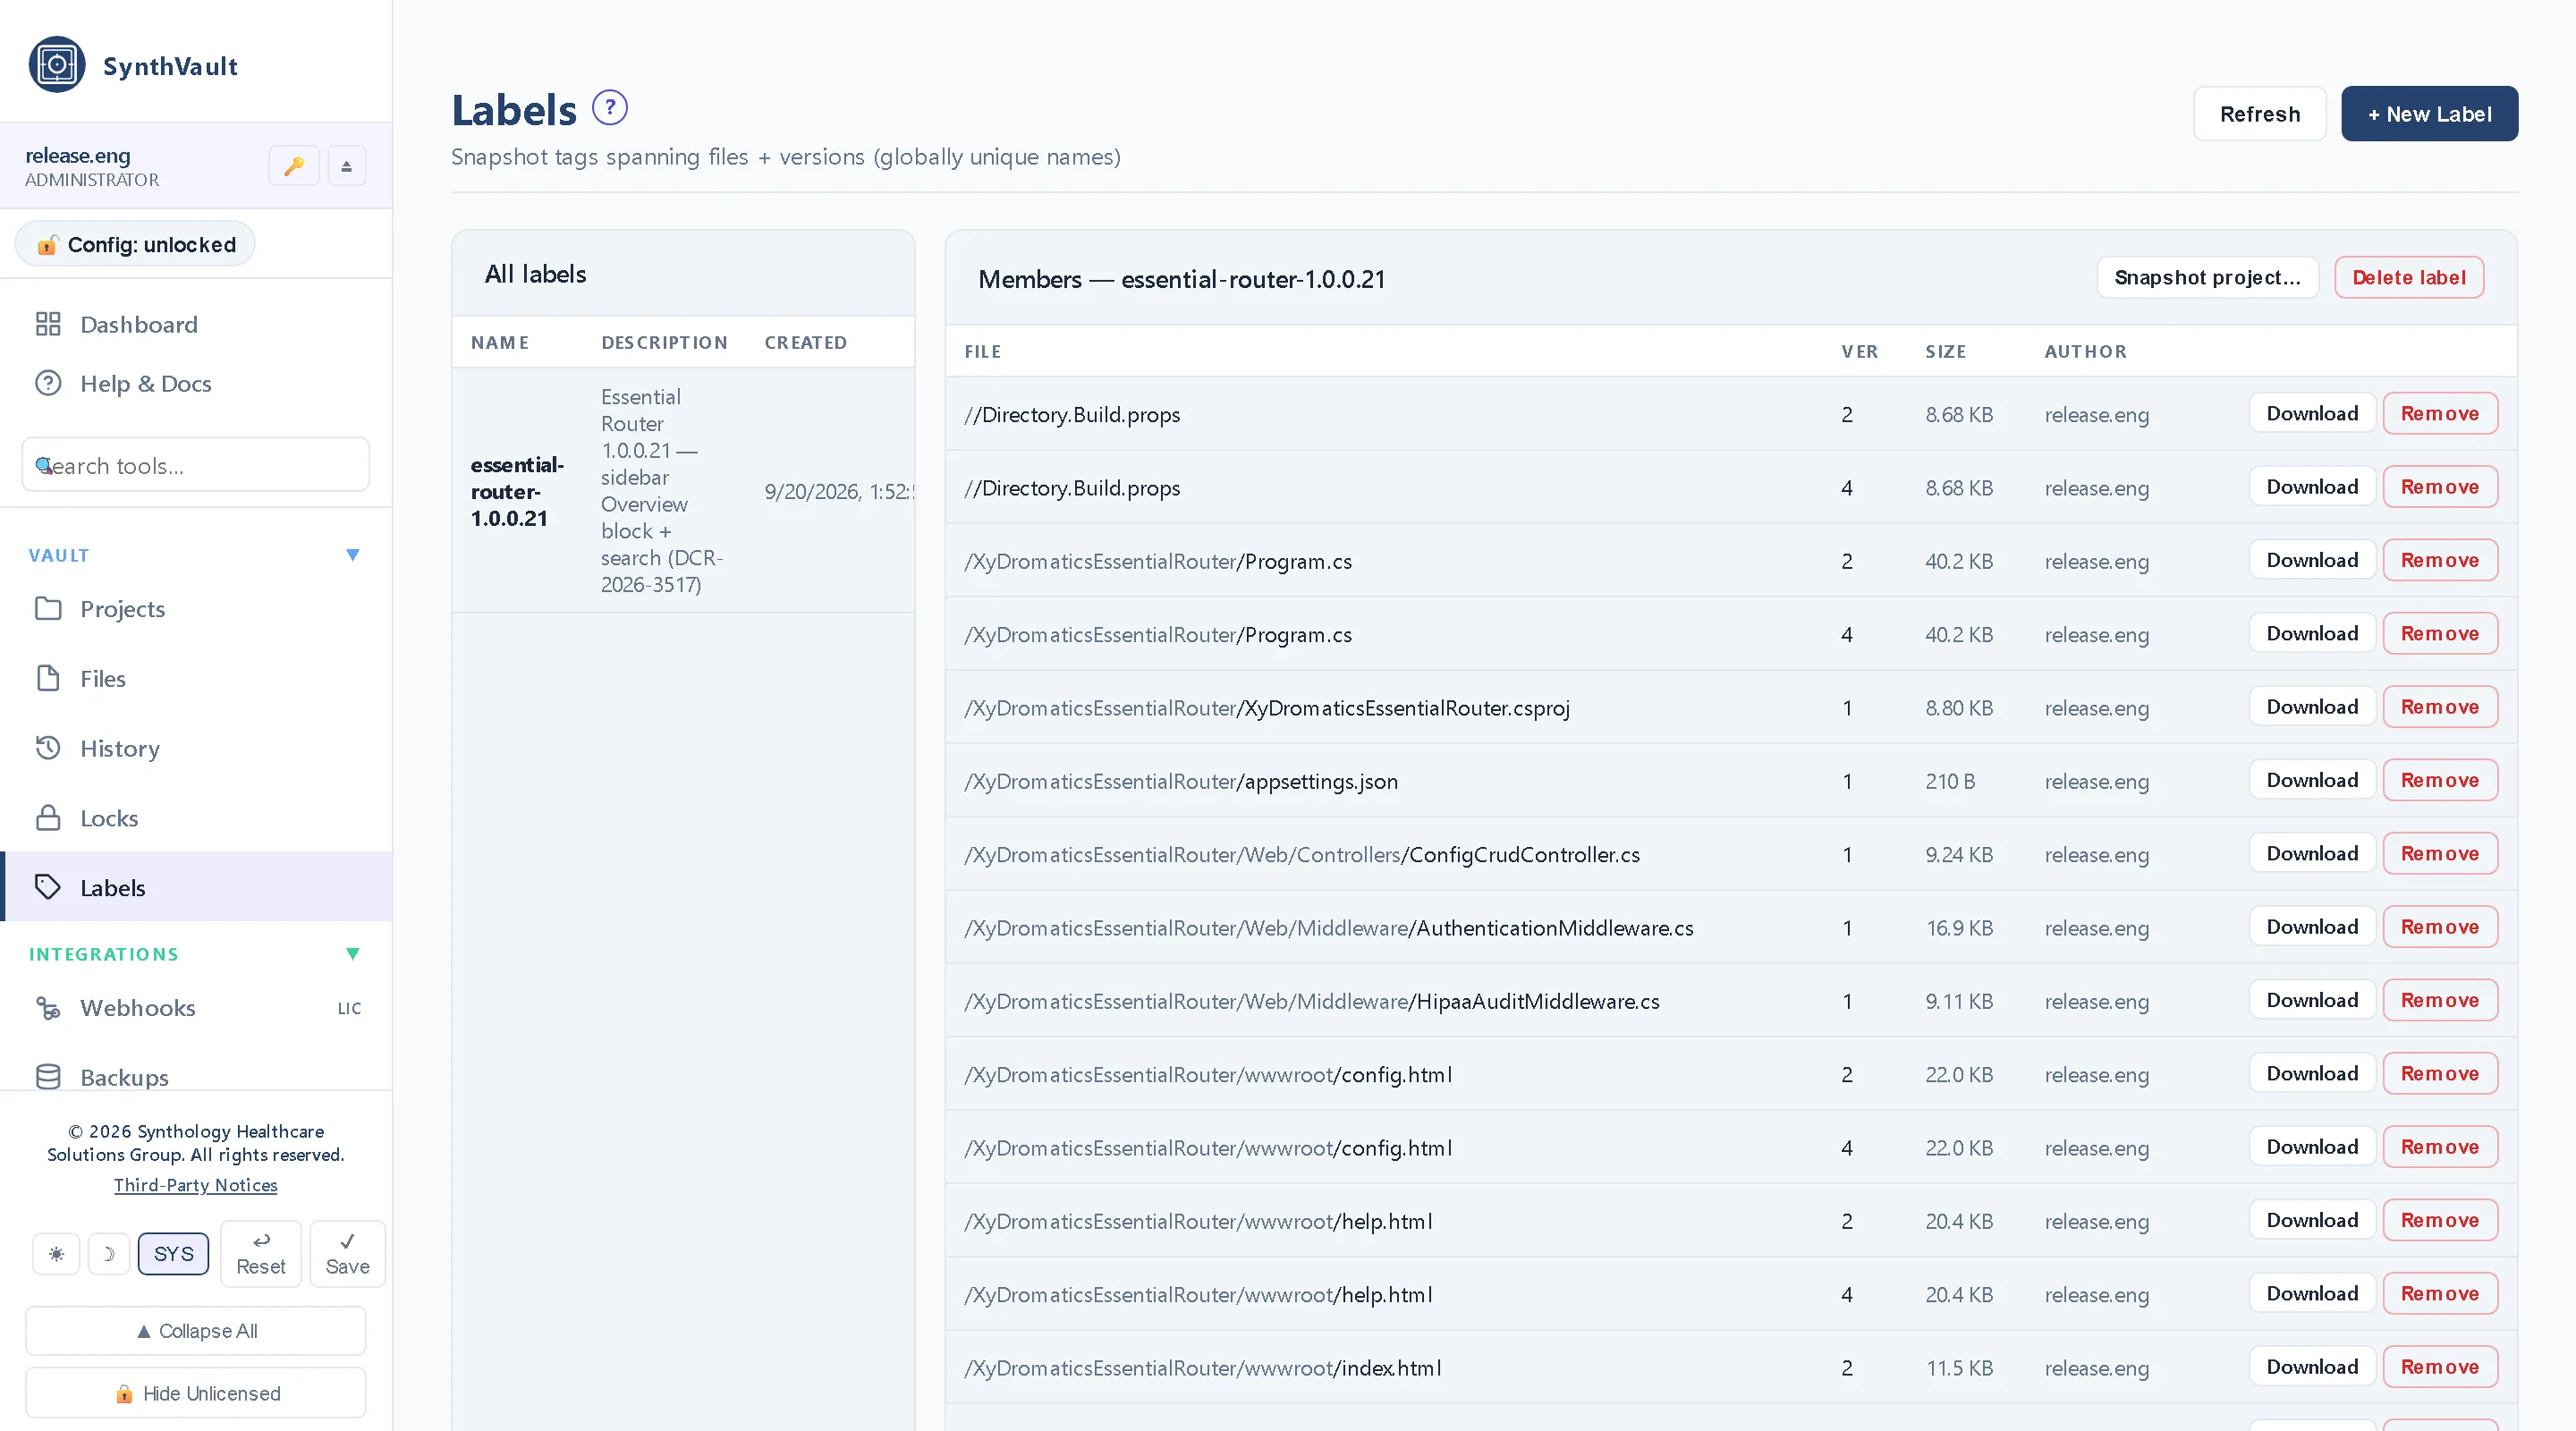Viewport: 2576px width, 1431px height.
Task: Remove appsettings.json from the label
Action: coord(2440,781)
